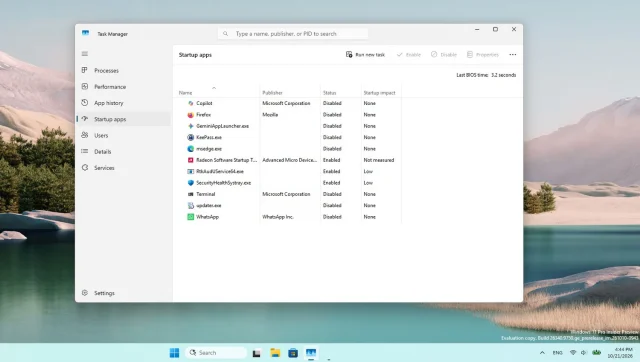Click the Enable button

pos(409,55)
